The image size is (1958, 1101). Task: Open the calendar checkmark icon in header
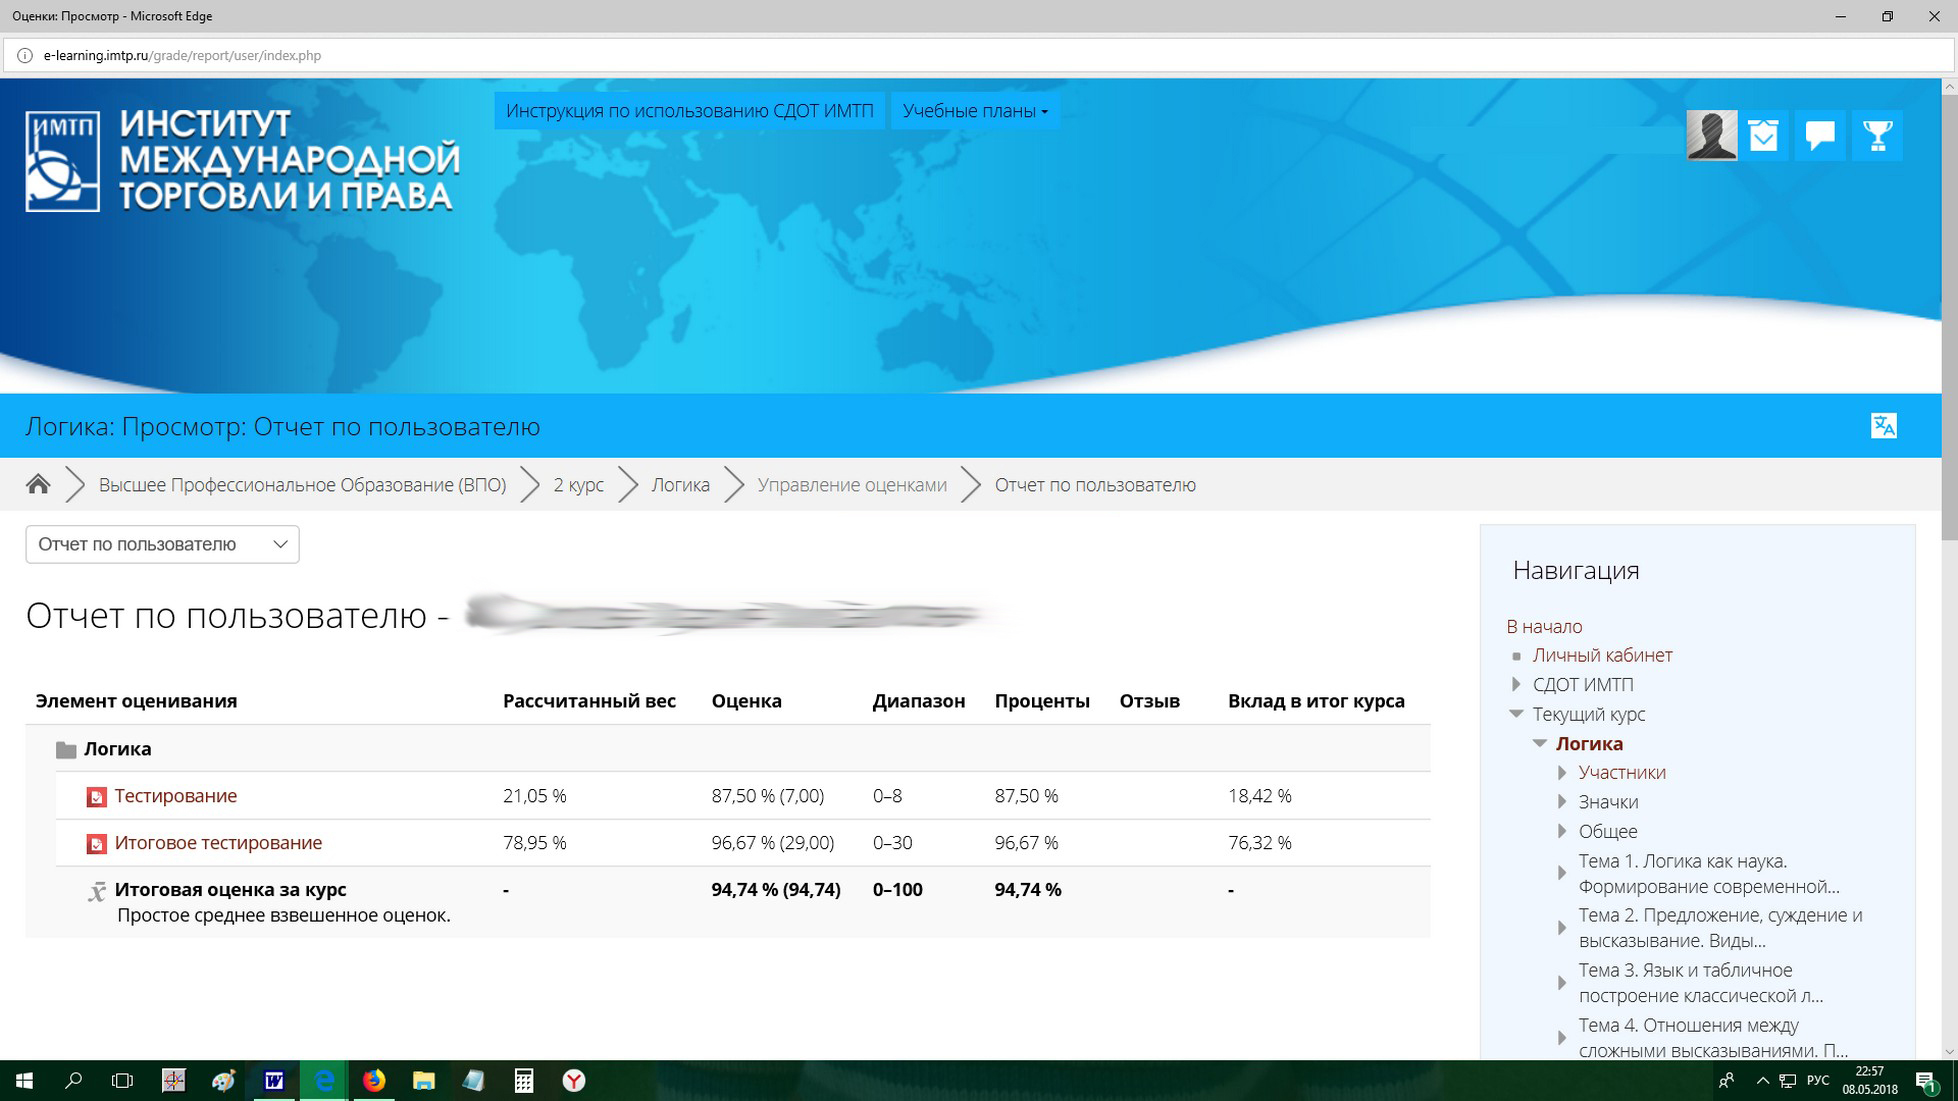pyautogui.click(x=1764, y=135)
